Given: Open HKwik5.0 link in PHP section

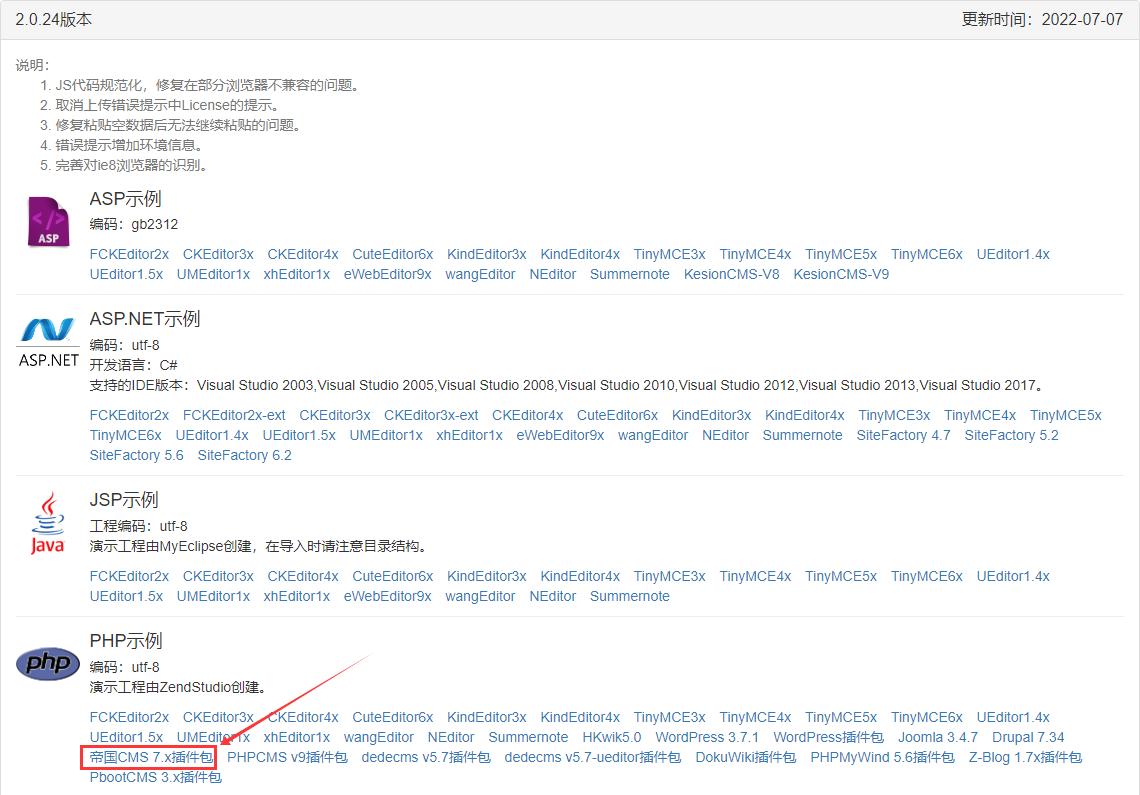Looking at the screenshot, I should tap(611, 738).
